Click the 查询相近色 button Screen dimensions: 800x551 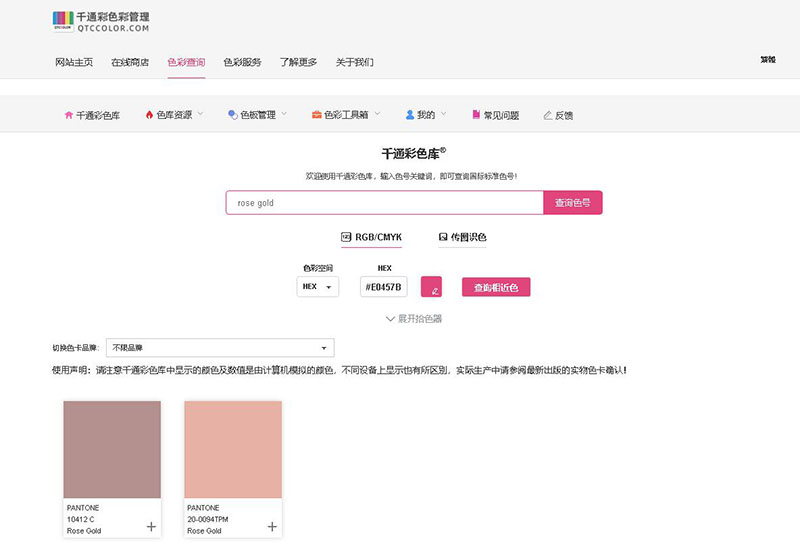[x=496, y=287]
